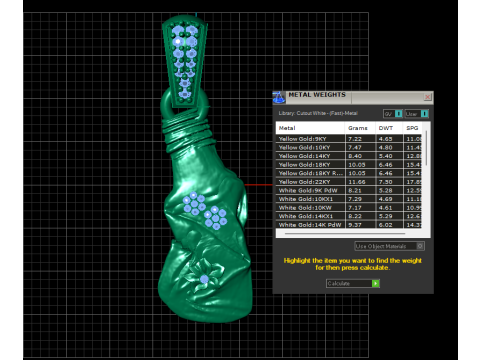The height and width of the screenshot is (360, 480).
Task: Click the Calculate button
Action: click(352, 283)
